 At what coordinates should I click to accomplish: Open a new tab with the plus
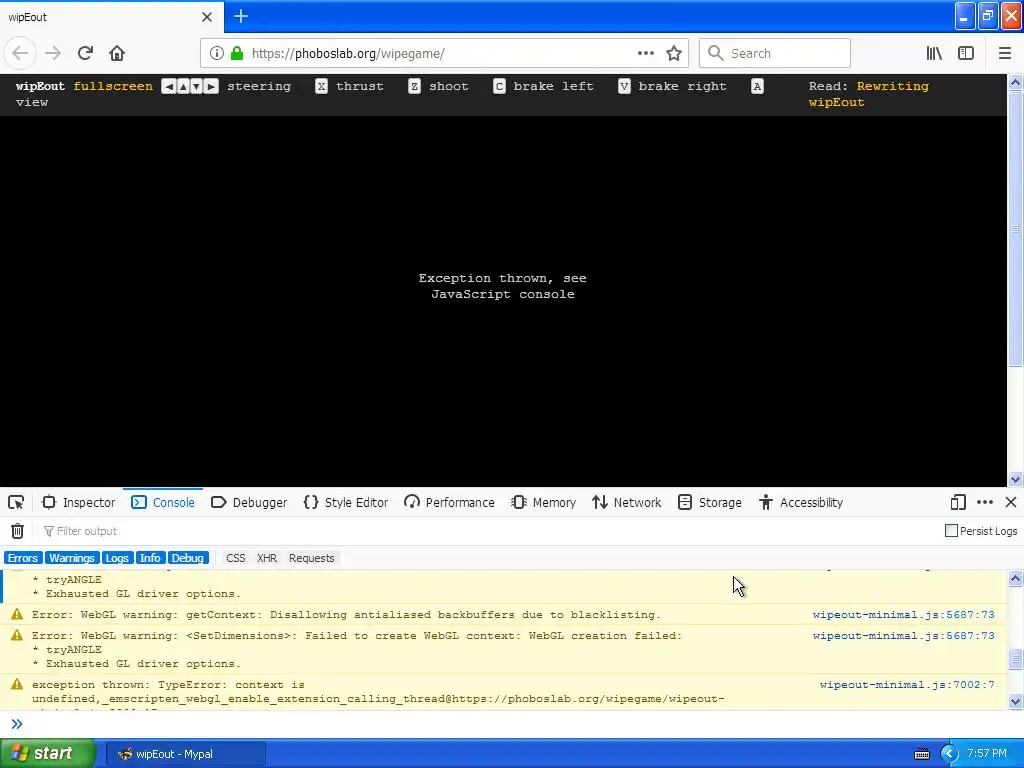coord(241,16)
